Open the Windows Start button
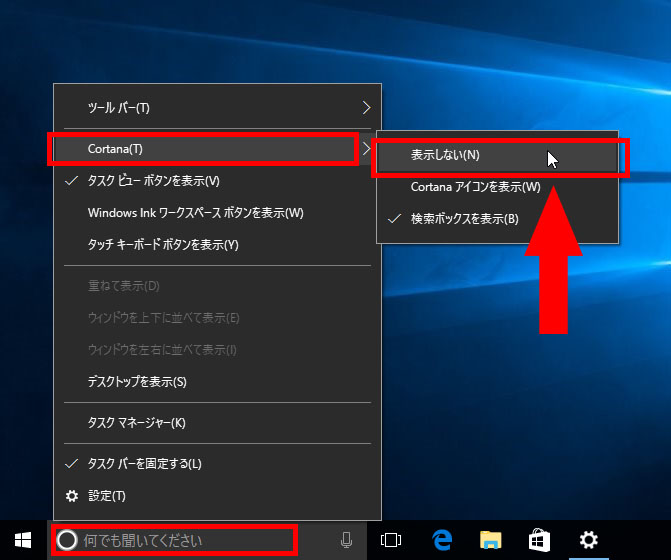 (x=23, y=540)
